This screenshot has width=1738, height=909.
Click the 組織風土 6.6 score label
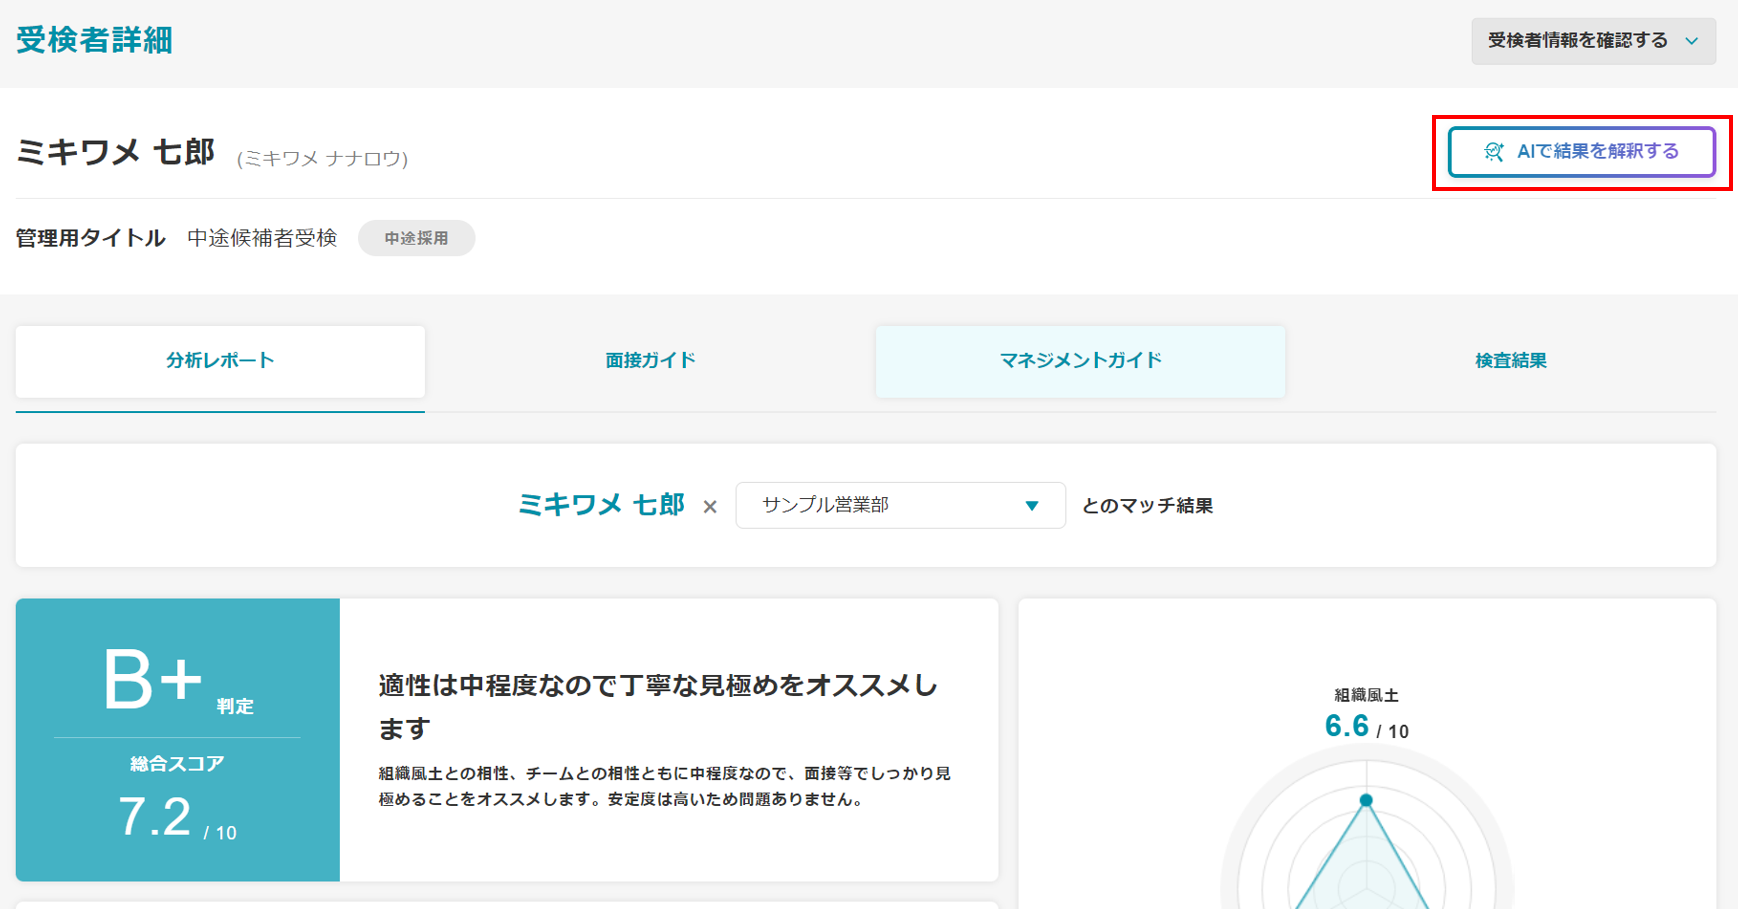[x=1365, y=725]
